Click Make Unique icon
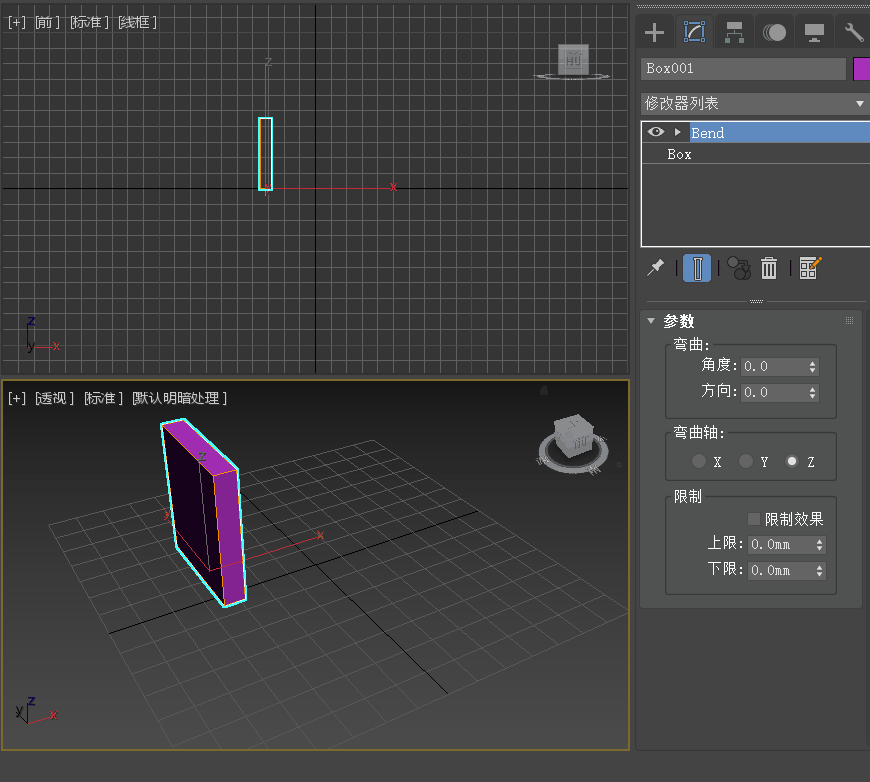This screenshot has height=782, width=870. coord(738,268)
